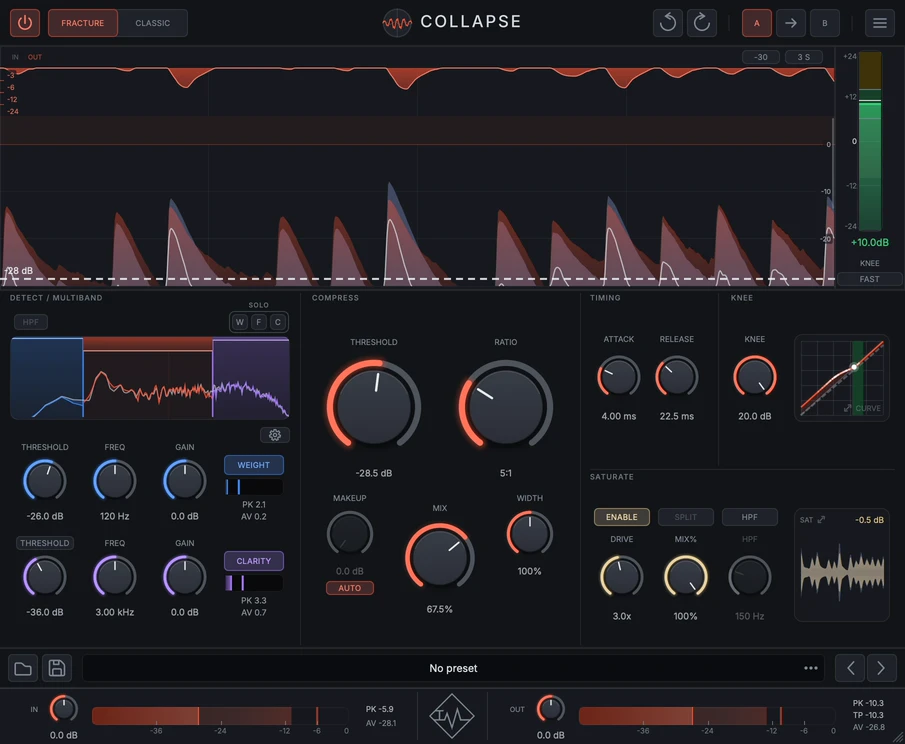Copy state A to B with arrow
The image size is (905, 744).
(x=791, y=23)
